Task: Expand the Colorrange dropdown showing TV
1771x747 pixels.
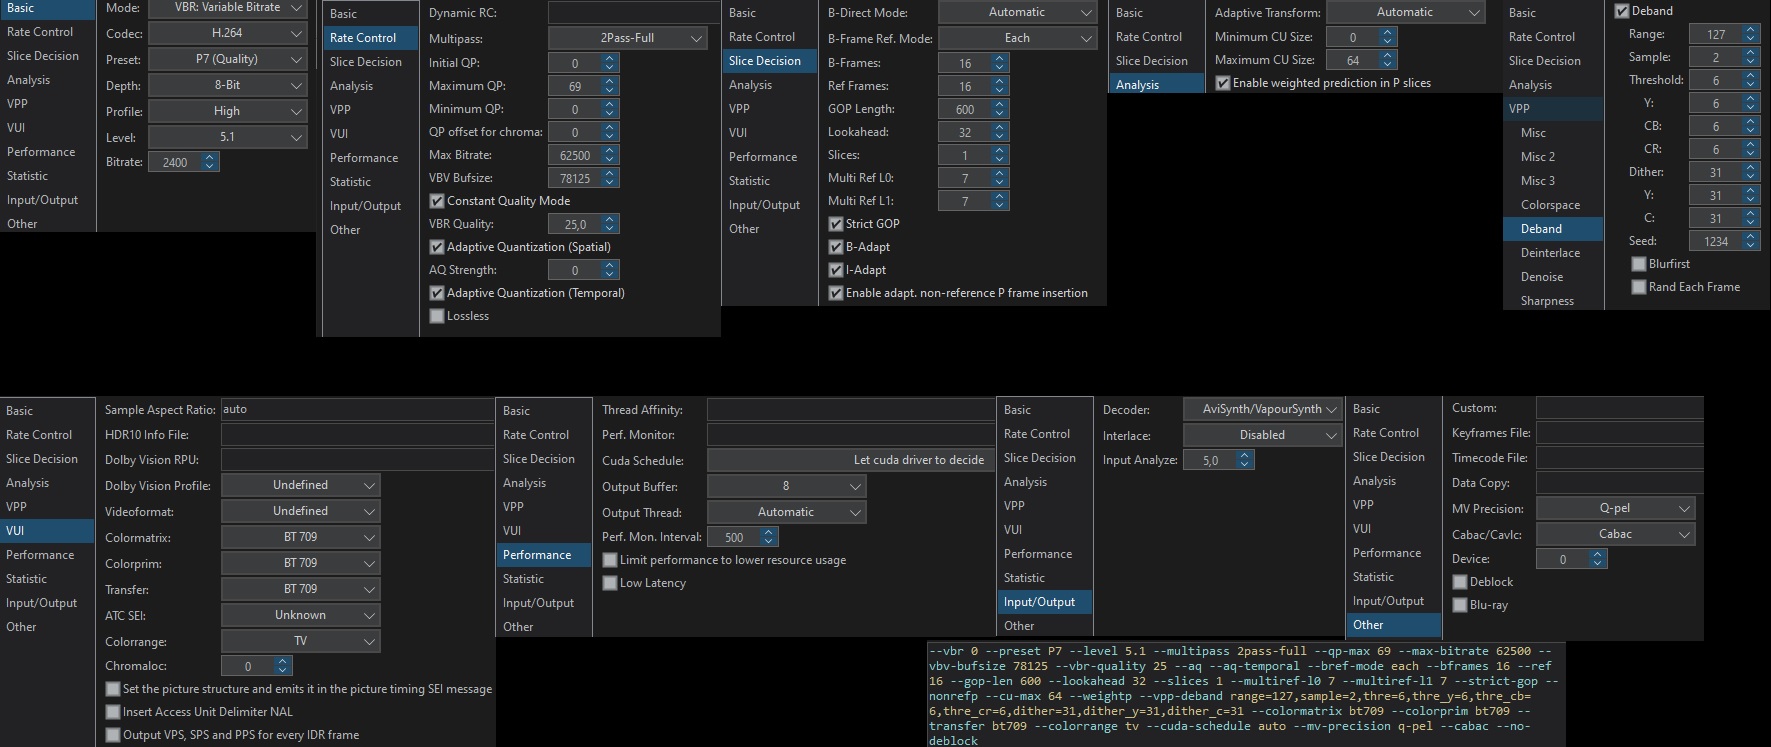Action: (300, 641)
